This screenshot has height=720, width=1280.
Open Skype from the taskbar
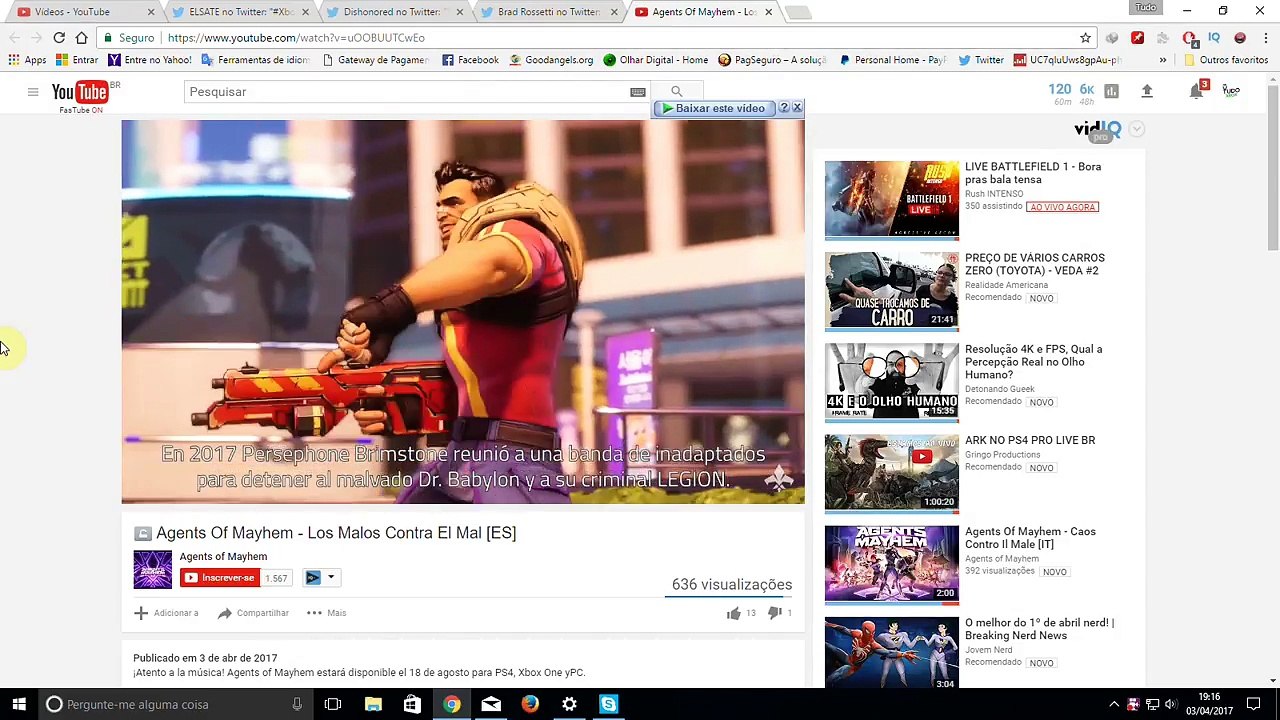(x=608, y=704)
